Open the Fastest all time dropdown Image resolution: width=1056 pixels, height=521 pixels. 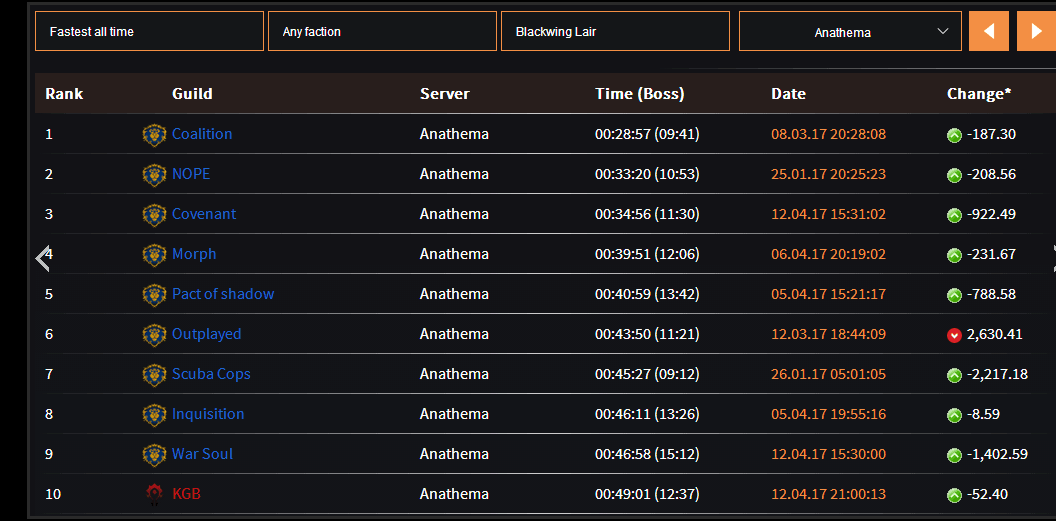pyautogui.click(x=149, y=31)
